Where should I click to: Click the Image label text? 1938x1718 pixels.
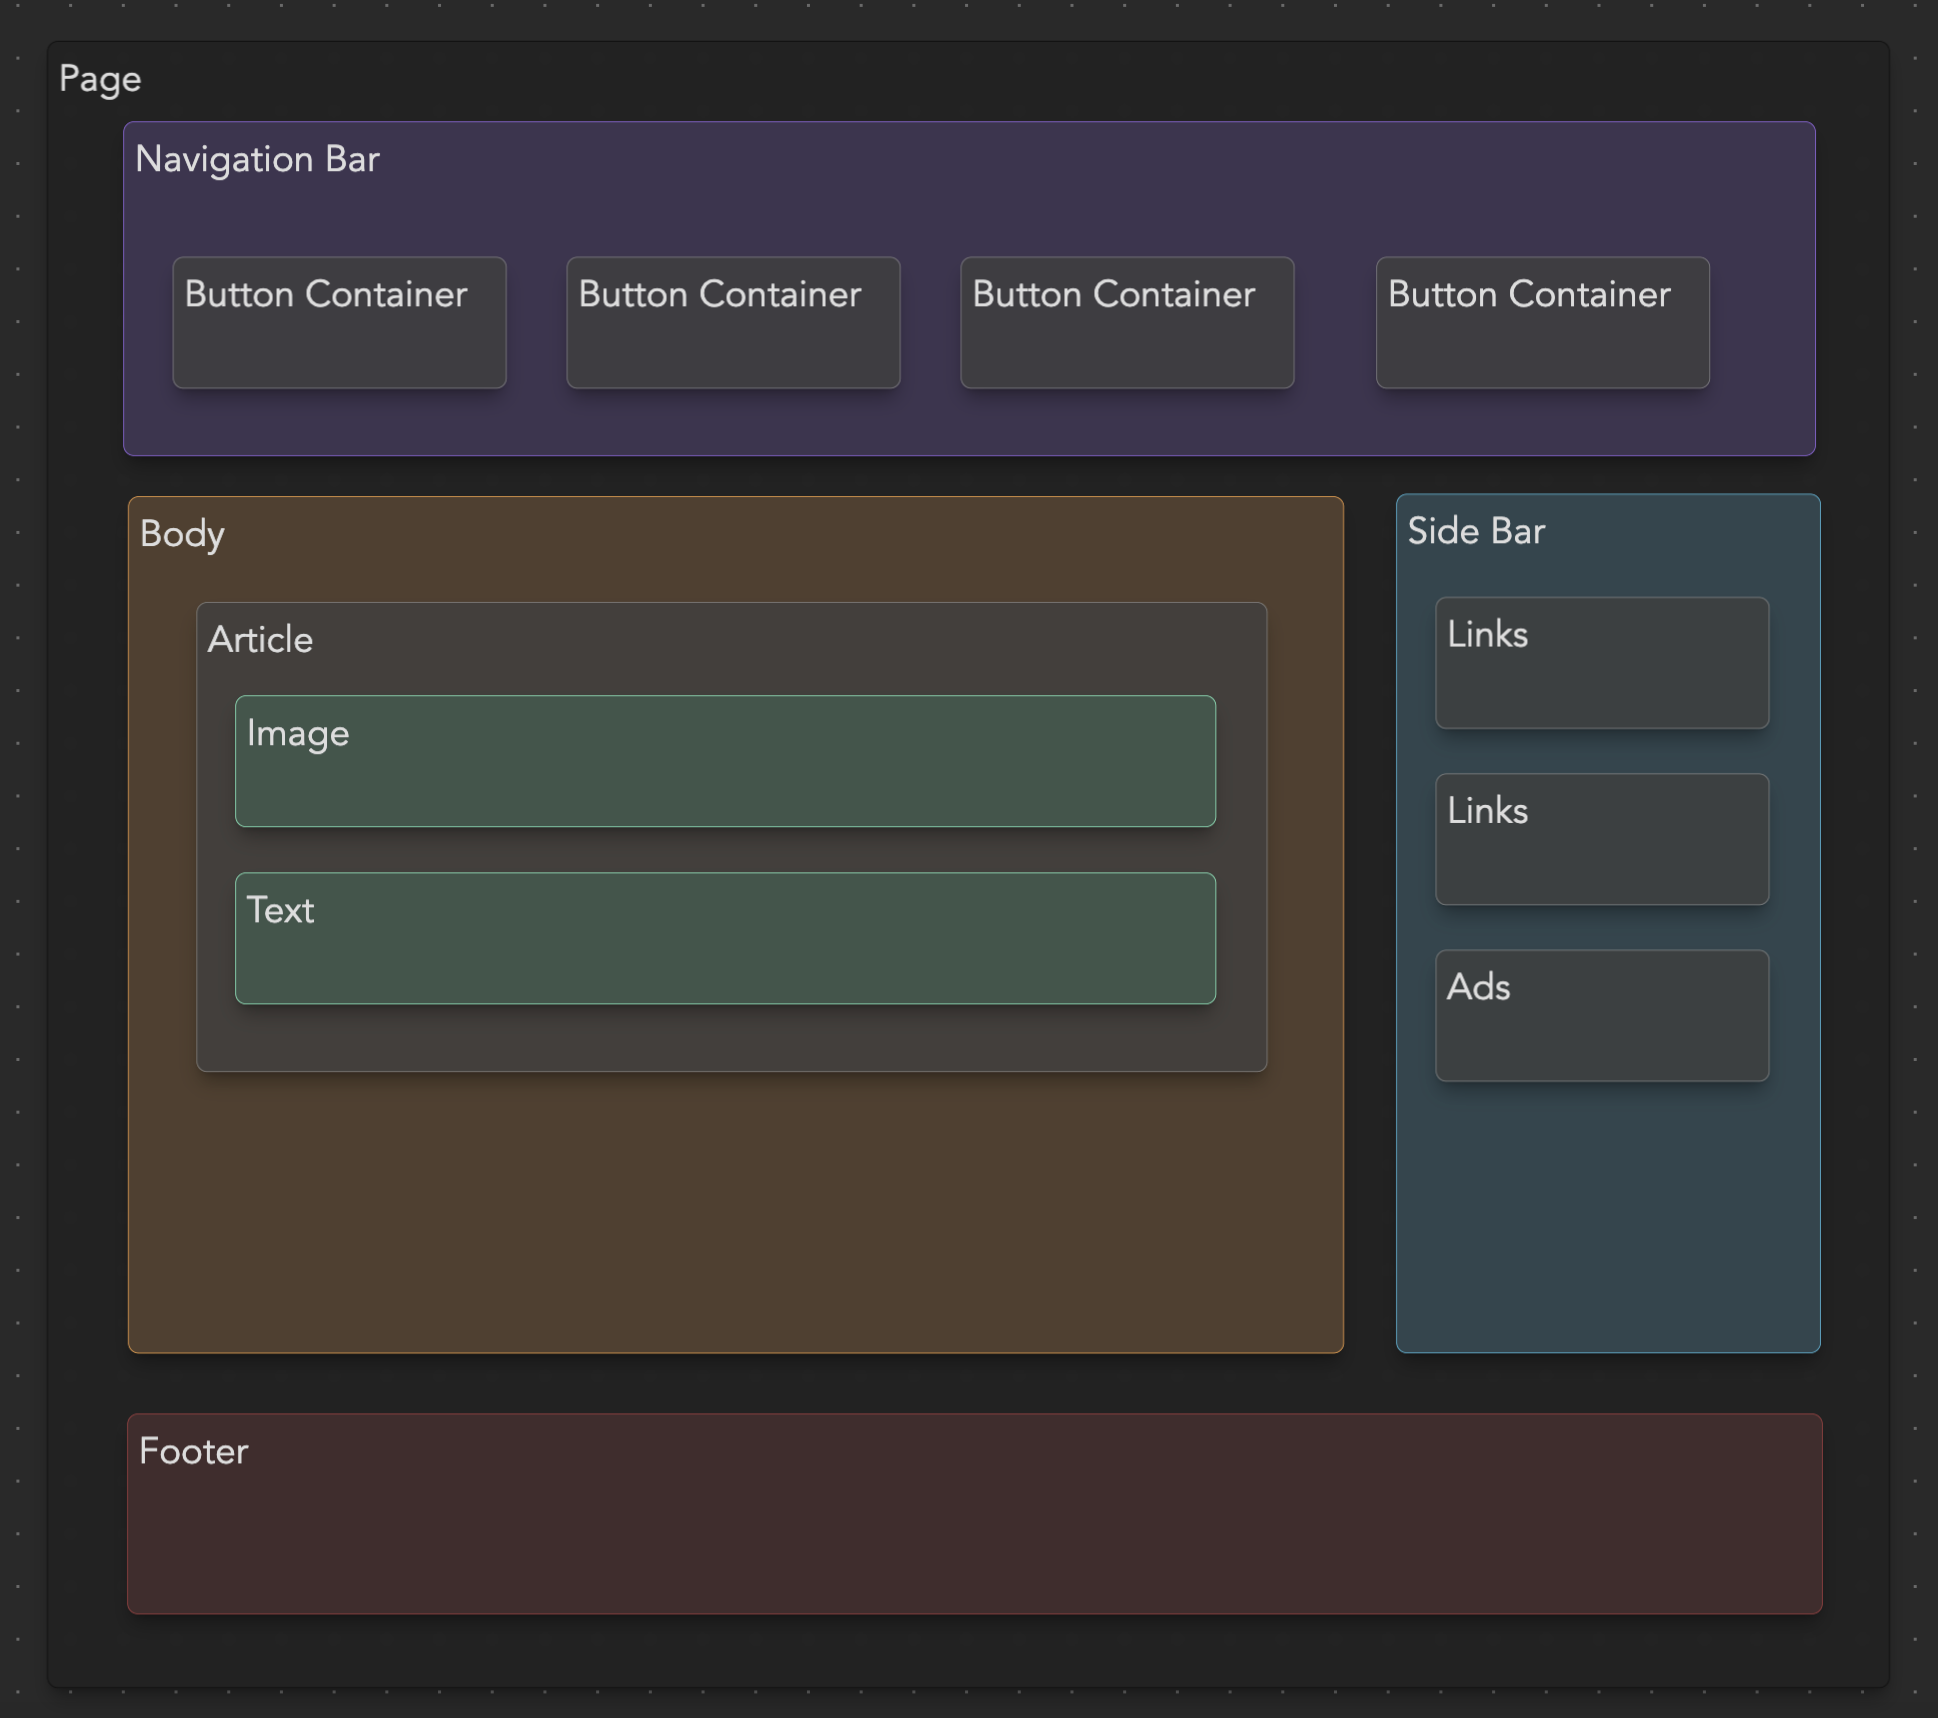298,734
